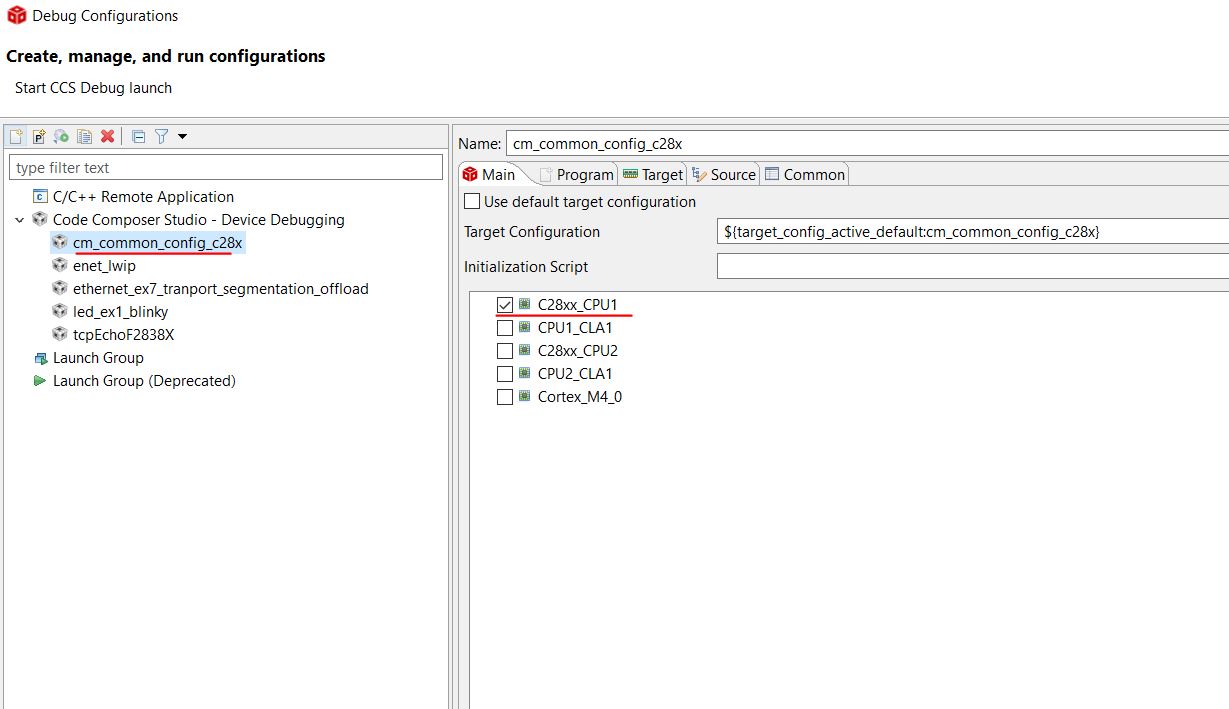Click the cube icon beside enet_lwip

pyautogui.click(x=60, y=266)
